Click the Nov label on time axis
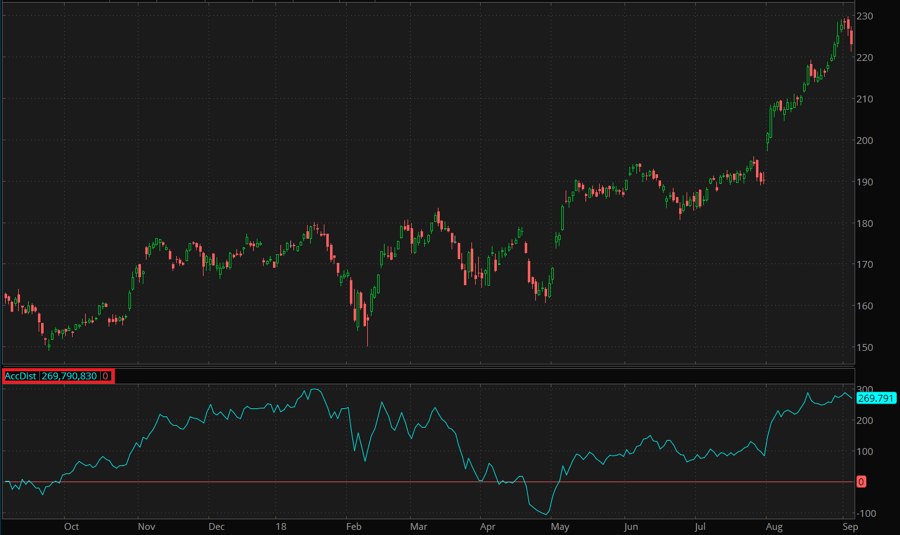Image resolution: width=900 pixels, height=535 pixels. [146, 525]
